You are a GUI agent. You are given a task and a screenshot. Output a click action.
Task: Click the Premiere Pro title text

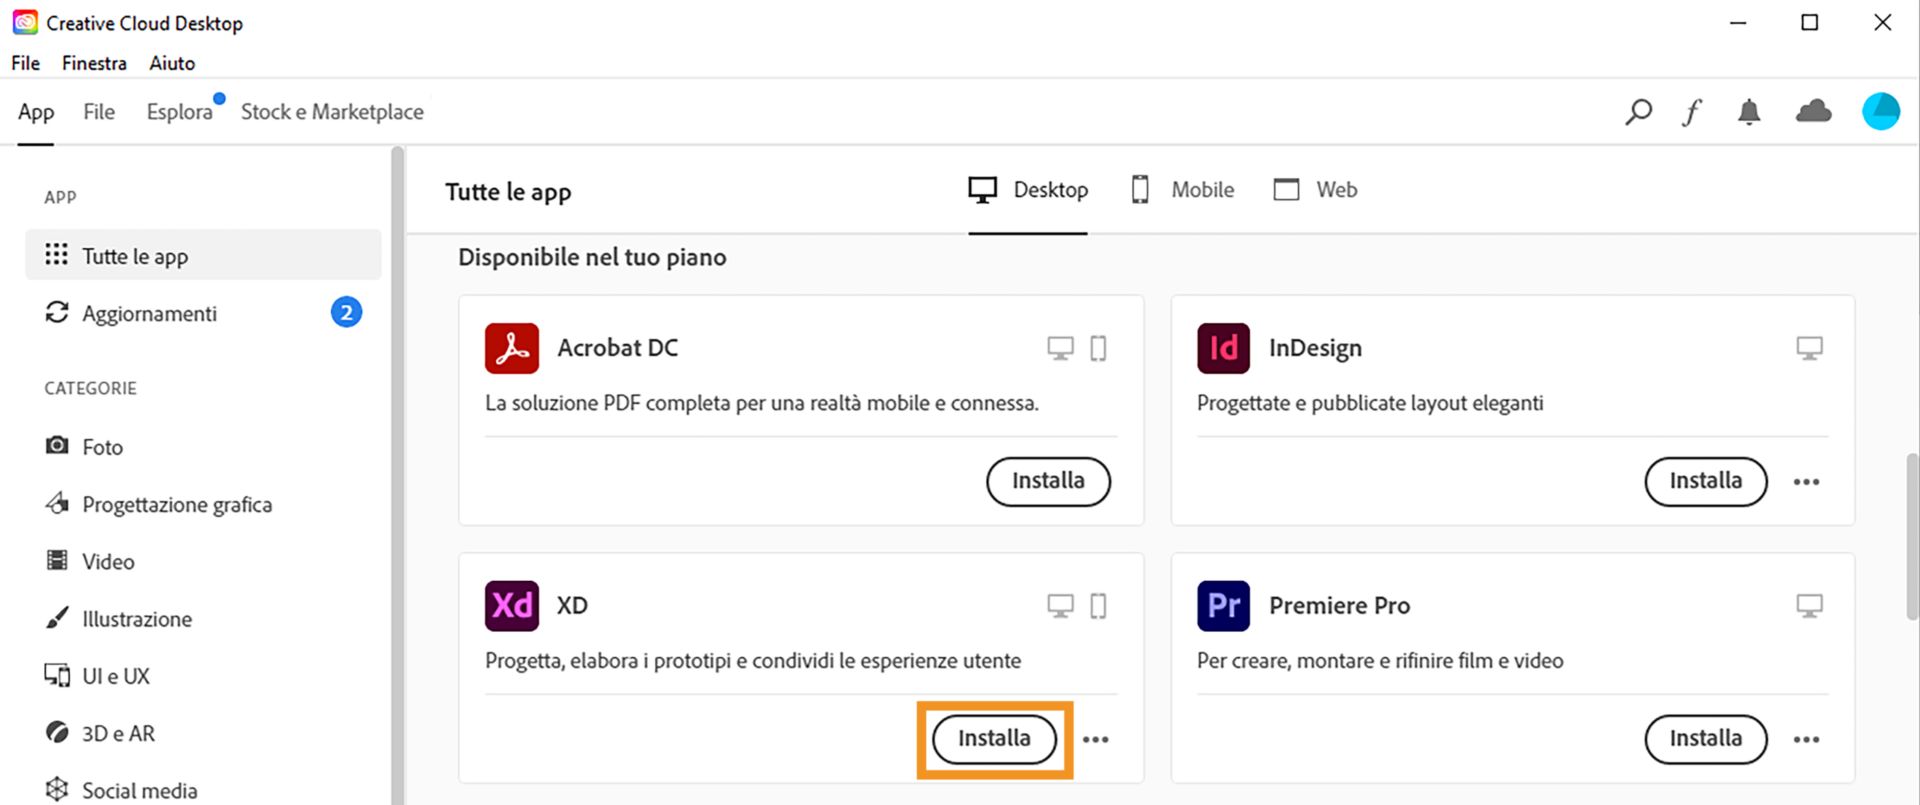tap(1339, 606)
